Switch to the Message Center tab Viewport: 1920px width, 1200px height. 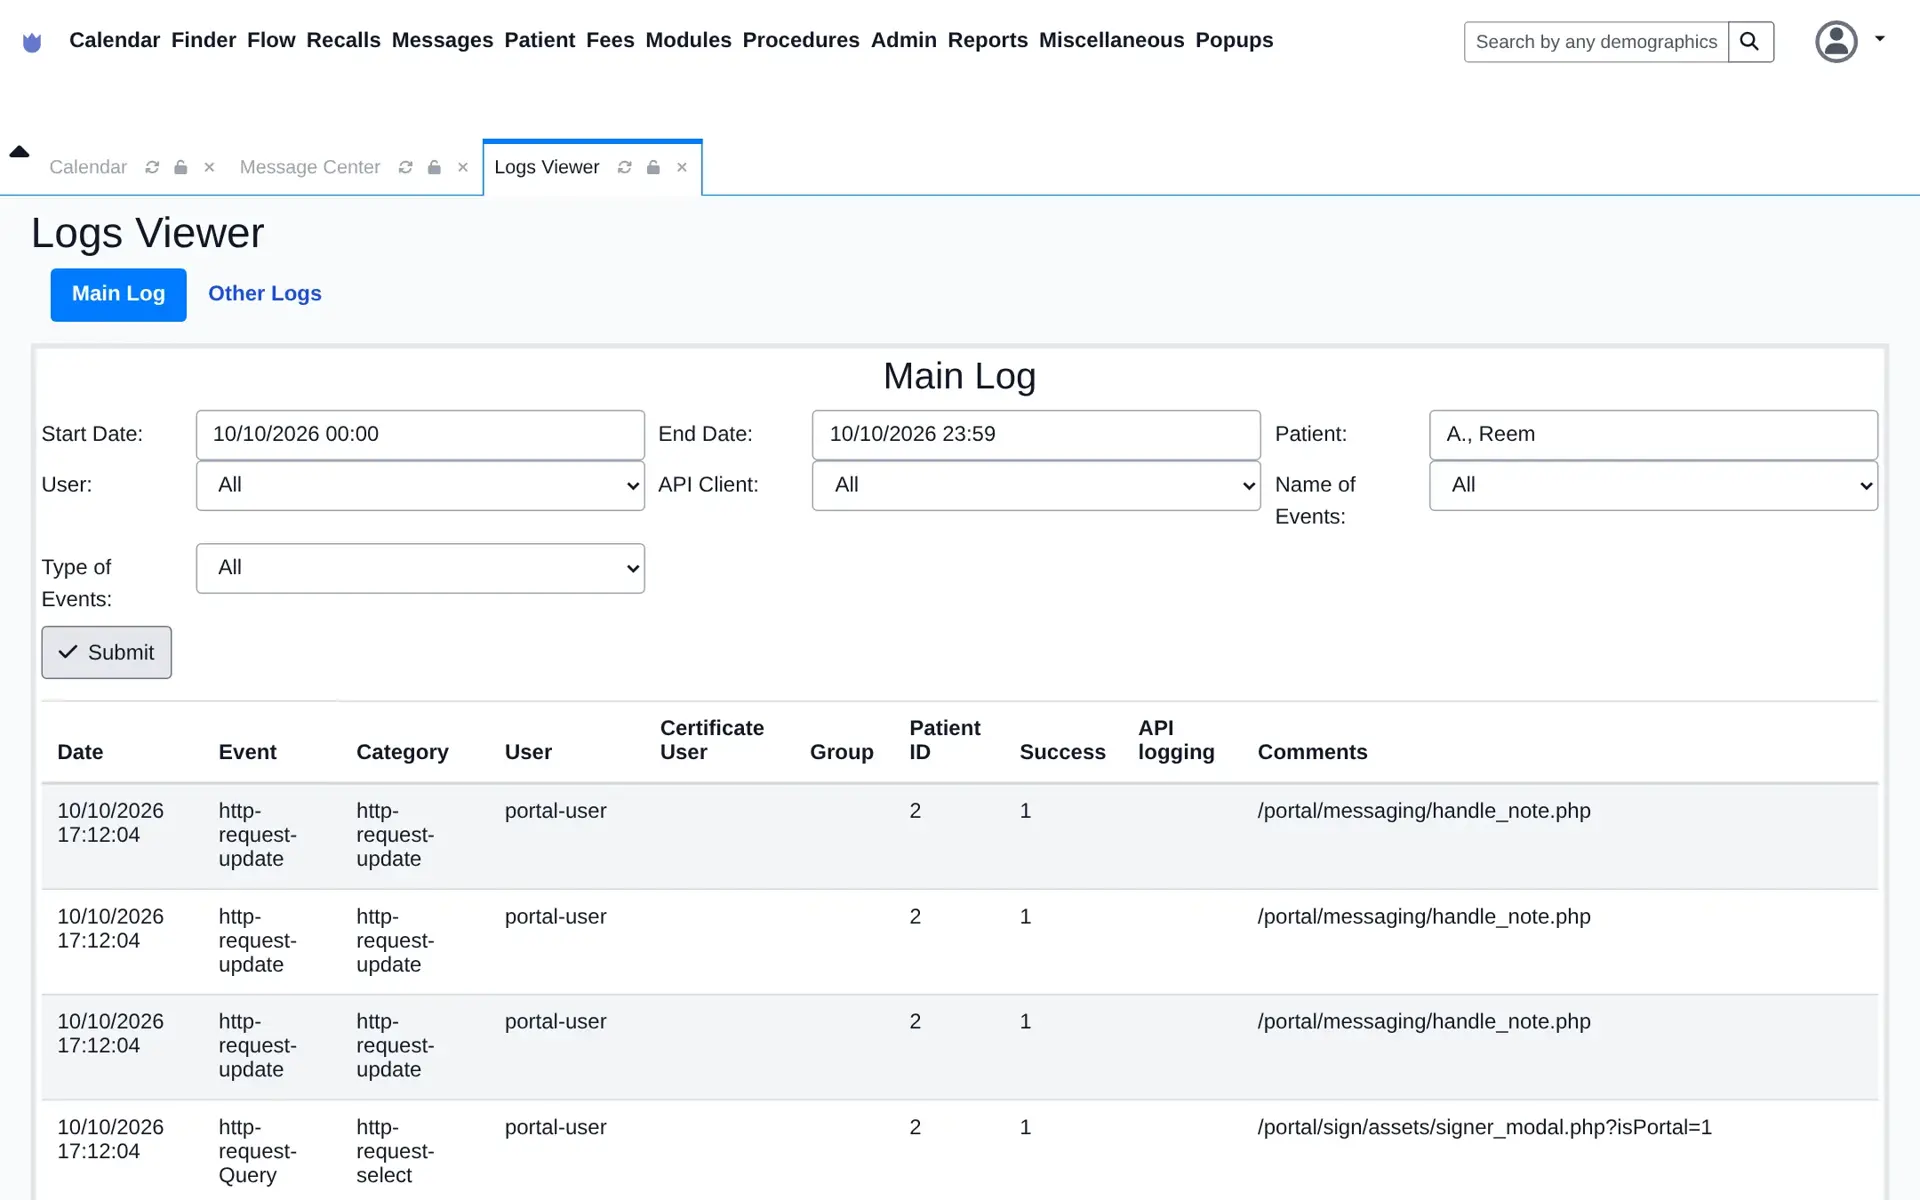click(310, 167)
